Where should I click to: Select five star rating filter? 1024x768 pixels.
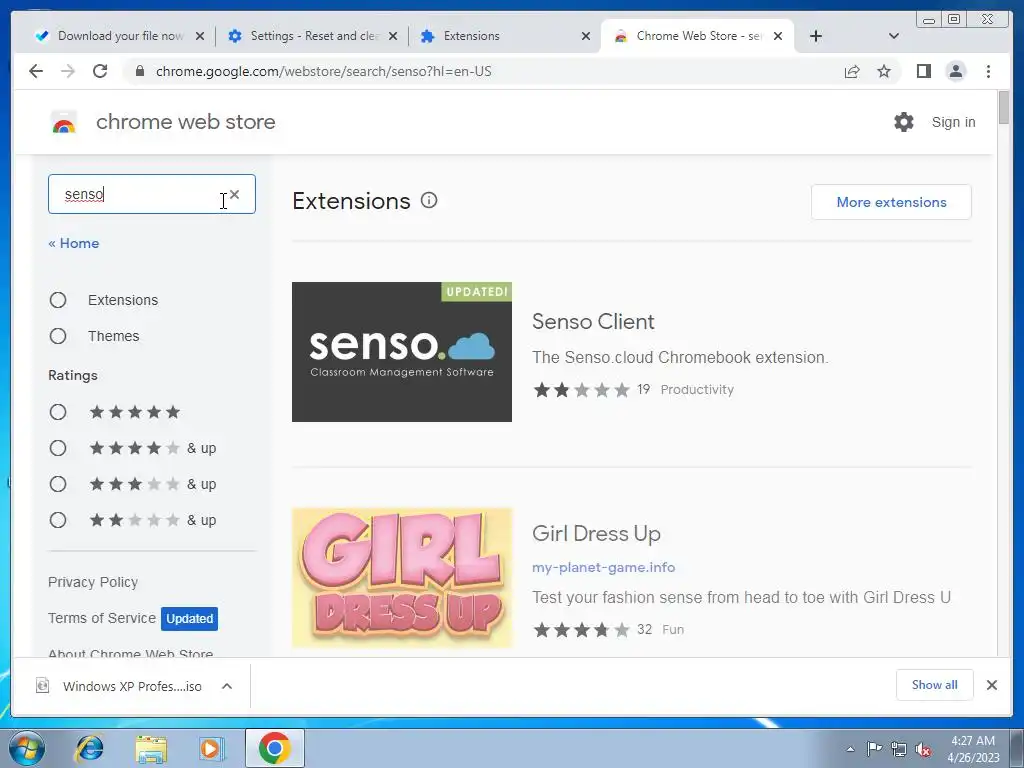click(58, 412)
